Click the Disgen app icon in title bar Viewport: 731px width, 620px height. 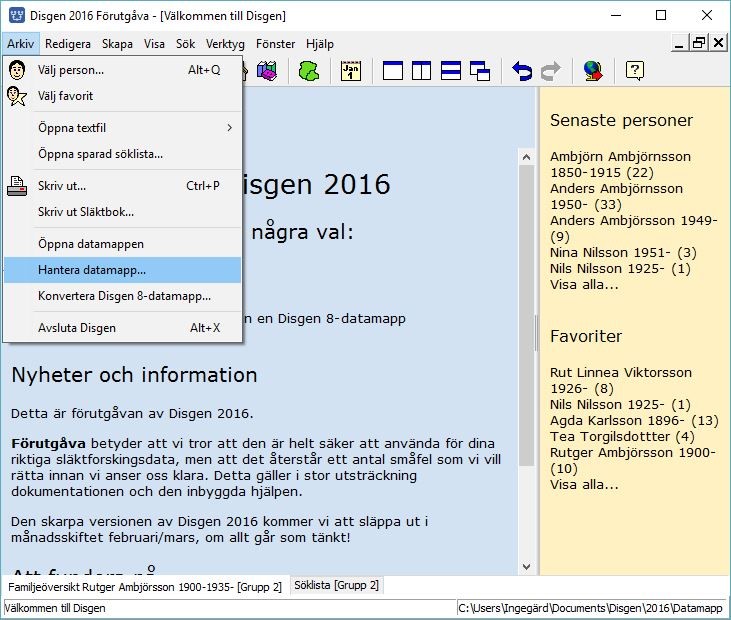[17, 15]
